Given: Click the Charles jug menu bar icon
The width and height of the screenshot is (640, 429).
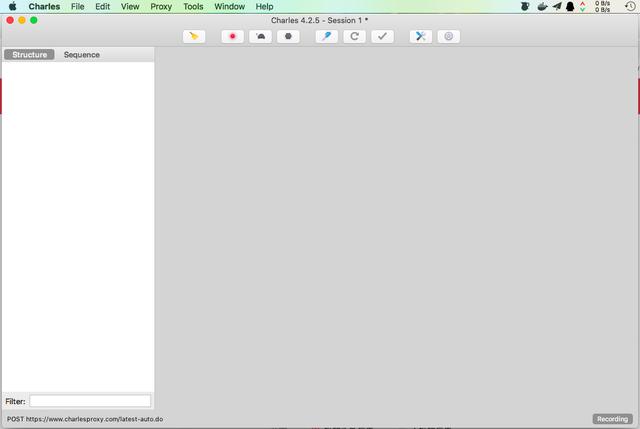Looking at the screenshot, I should pos(525,7).
